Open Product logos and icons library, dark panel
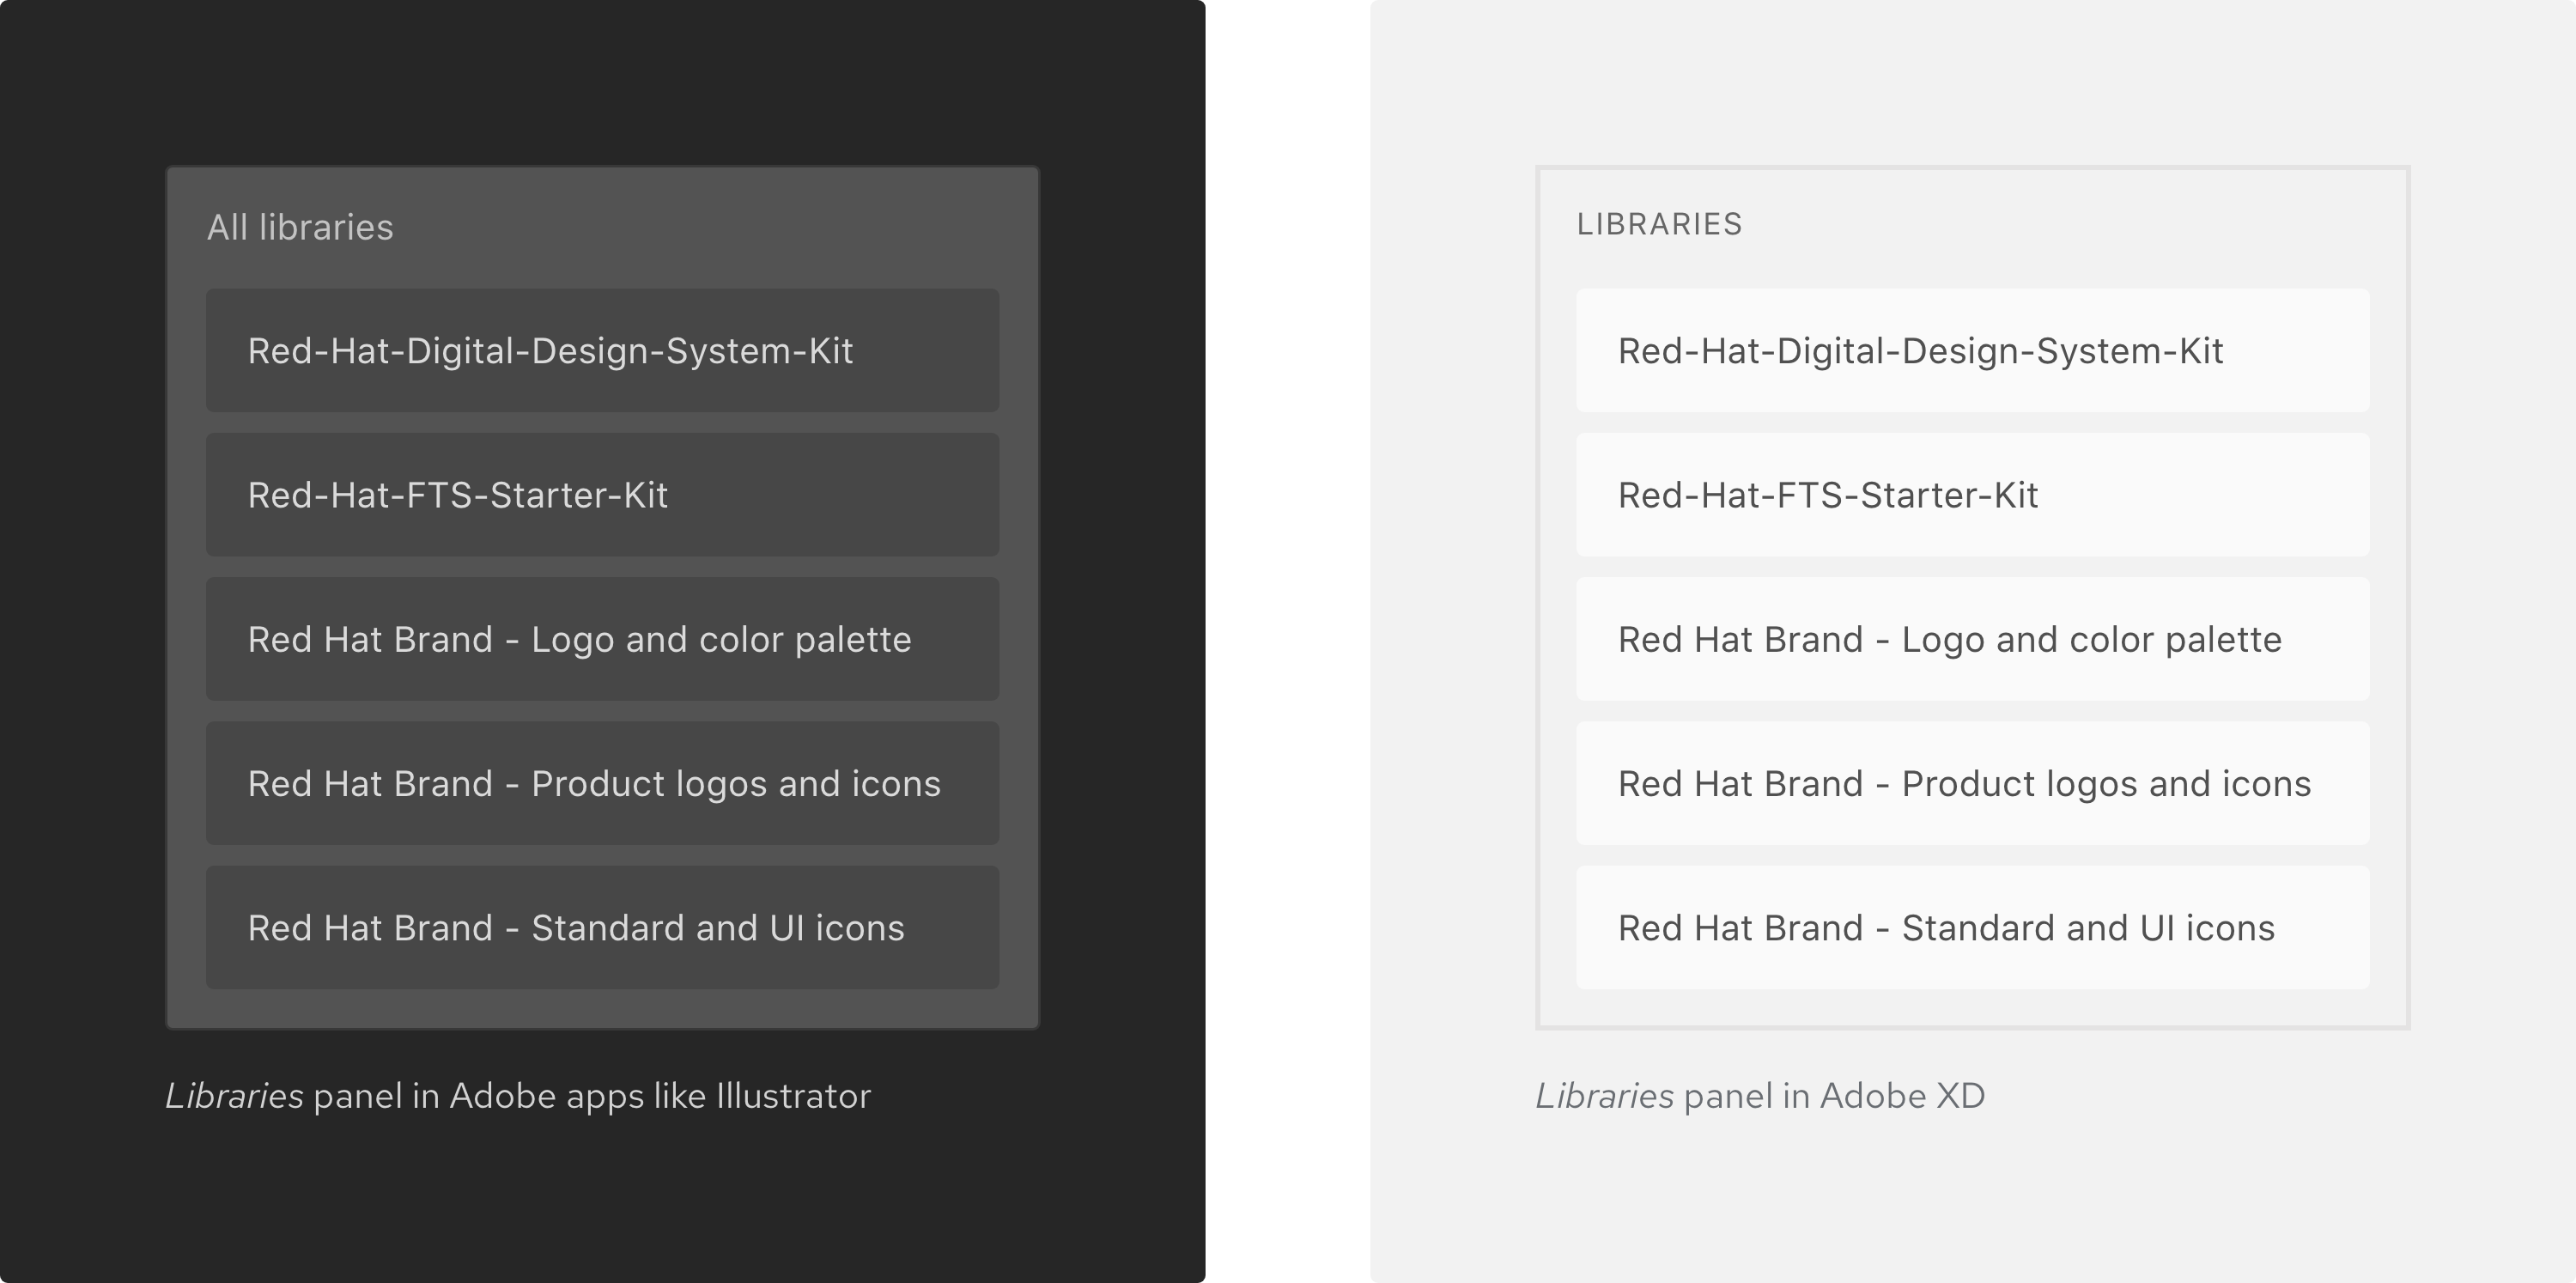 pyautogui.click(x=602, y=783)
